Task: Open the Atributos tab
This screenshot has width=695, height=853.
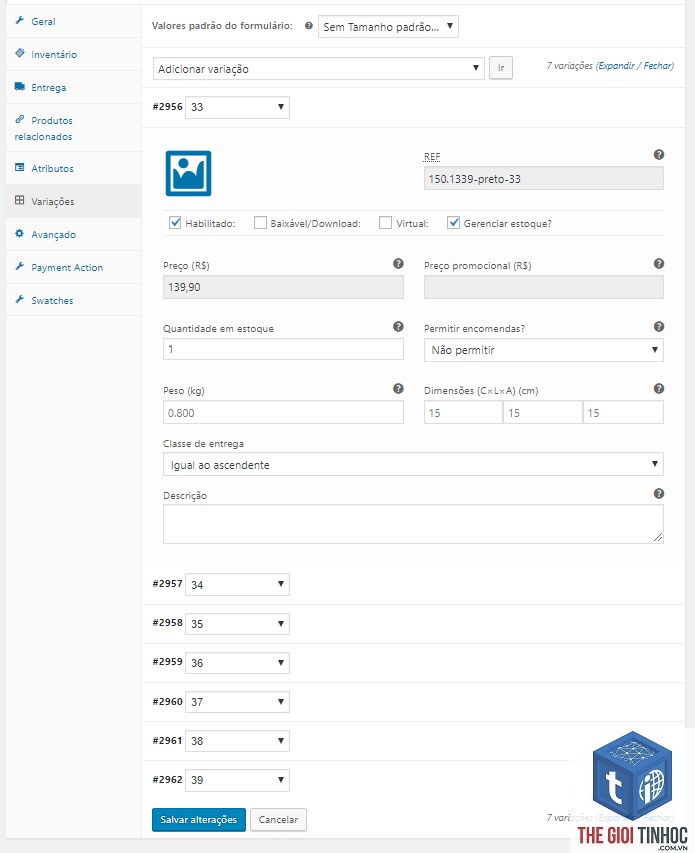Action: point(73,168)
